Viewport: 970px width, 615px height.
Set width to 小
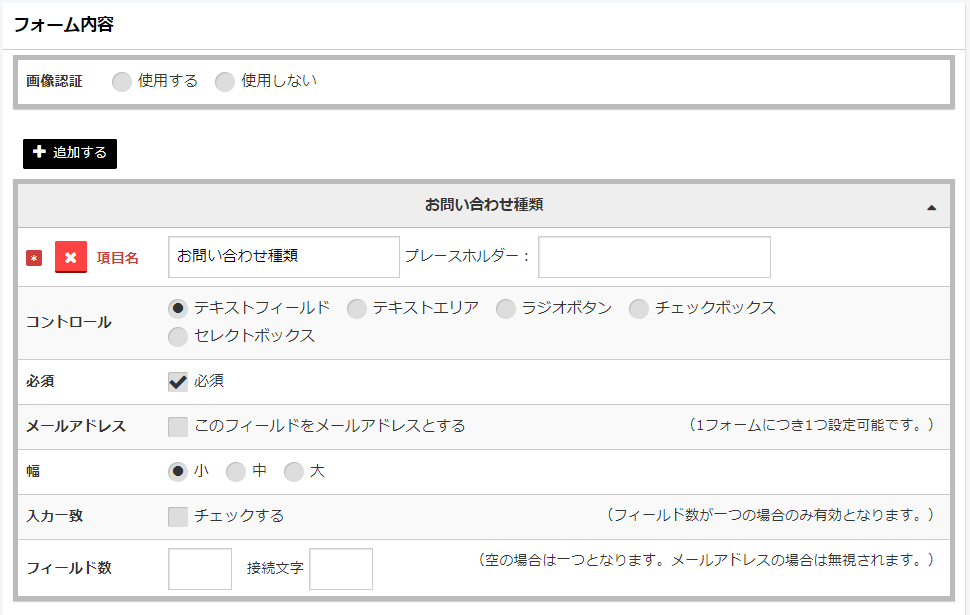point(178,471)
